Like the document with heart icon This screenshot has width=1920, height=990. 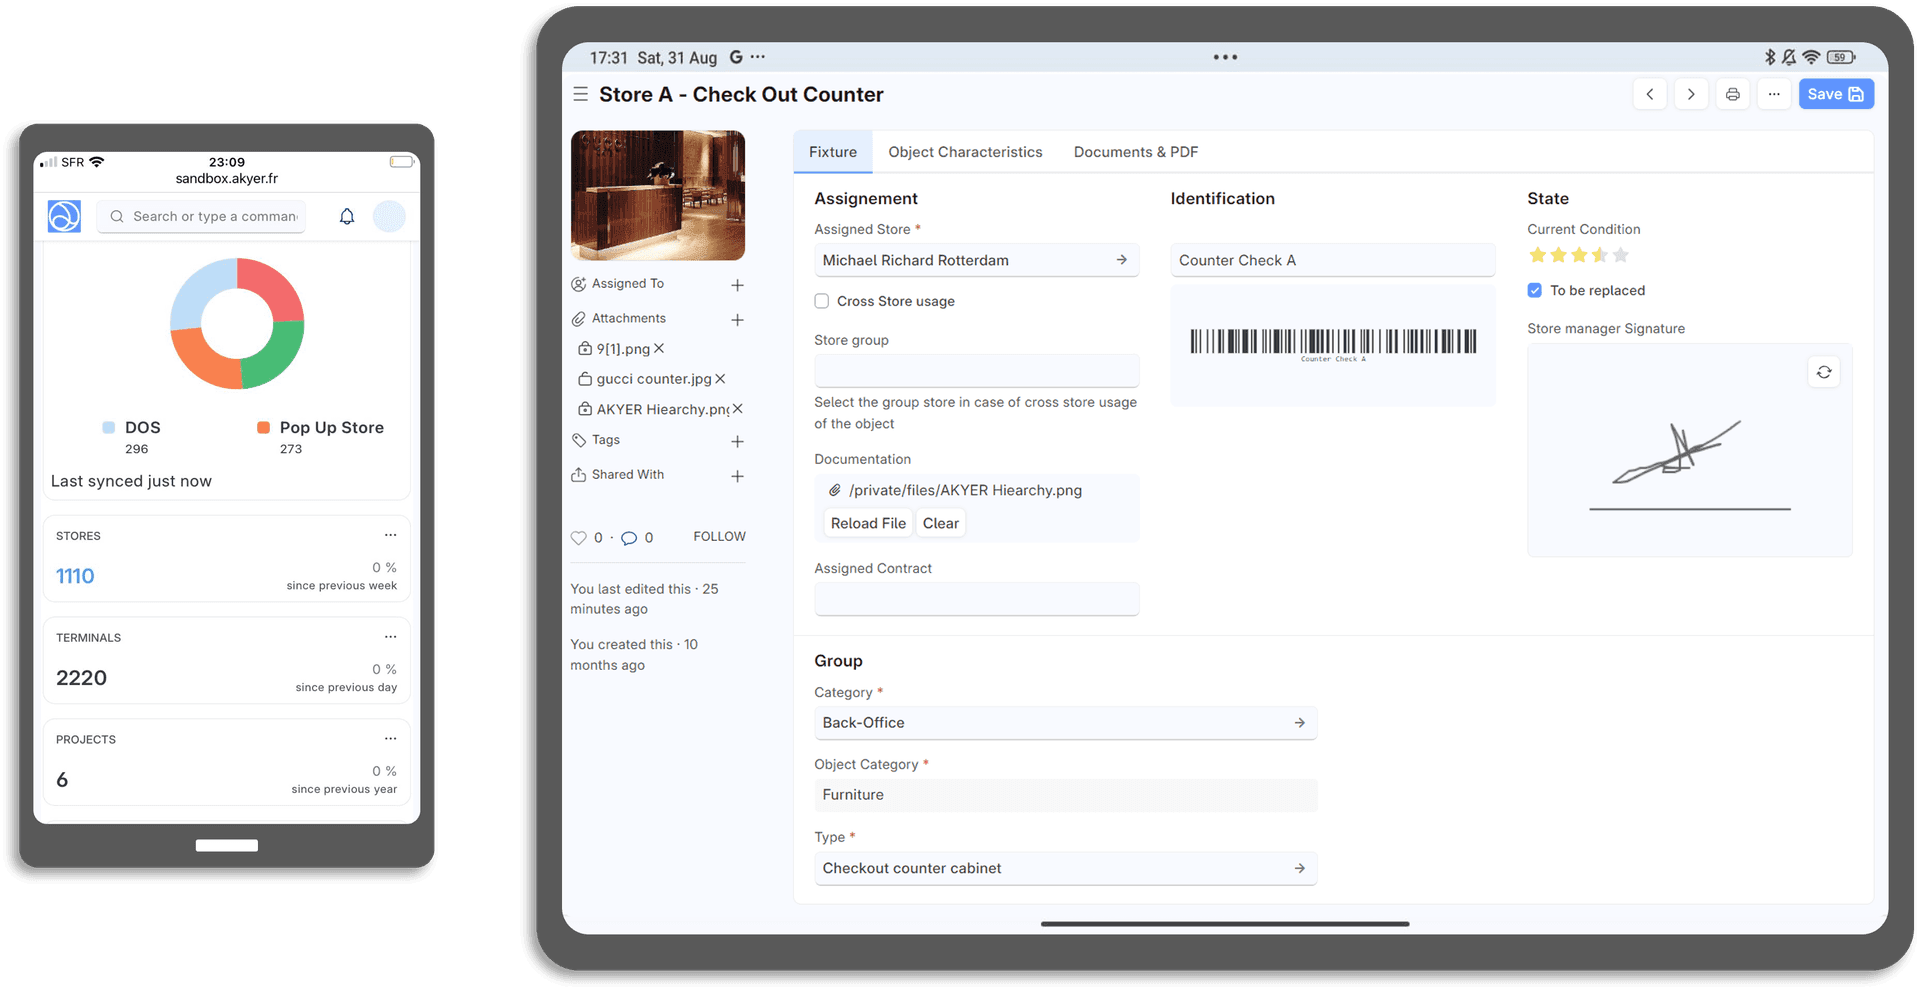tap(578, 538)
